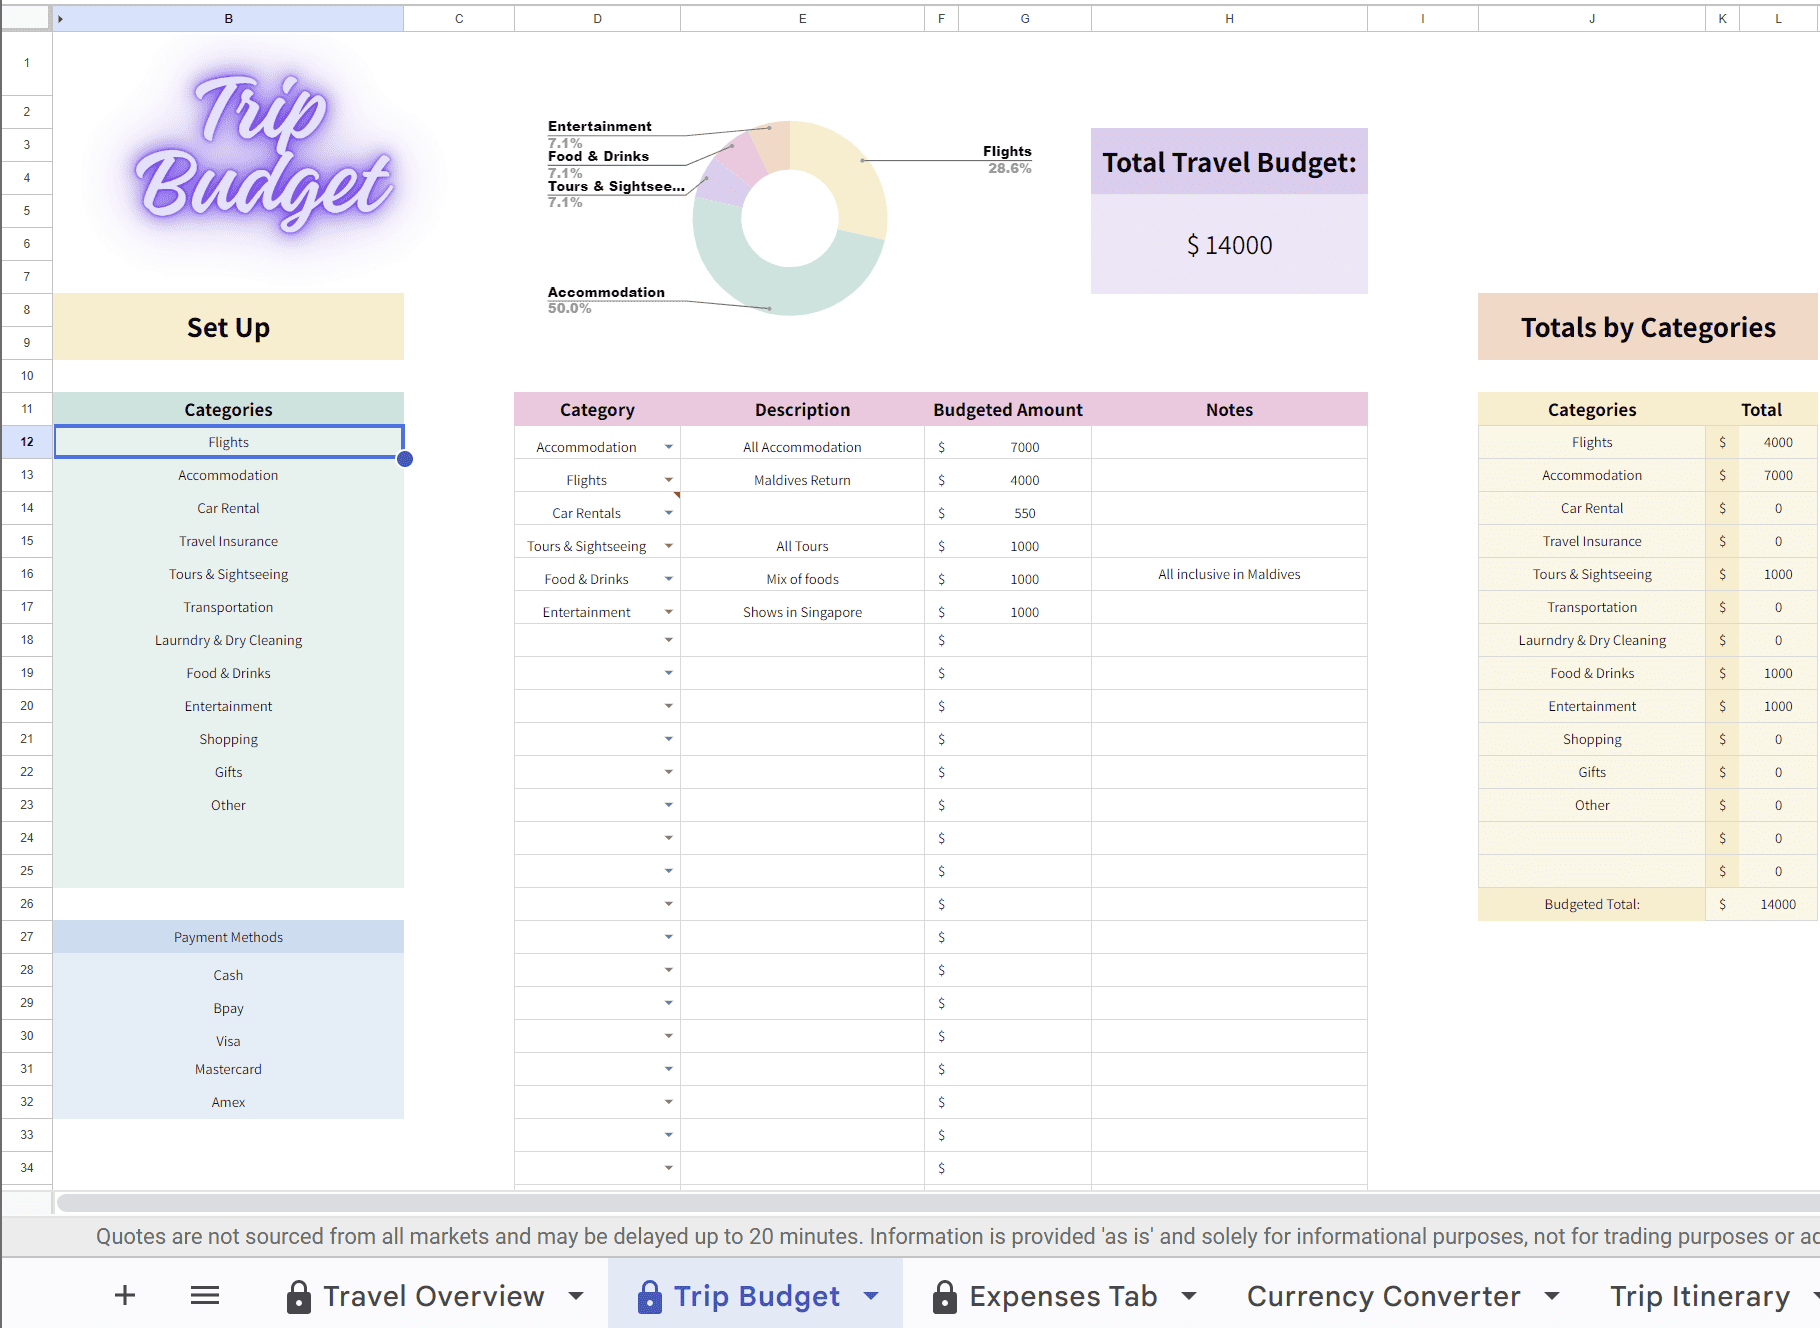Select the row 12 header

click(x=27, y=442)
